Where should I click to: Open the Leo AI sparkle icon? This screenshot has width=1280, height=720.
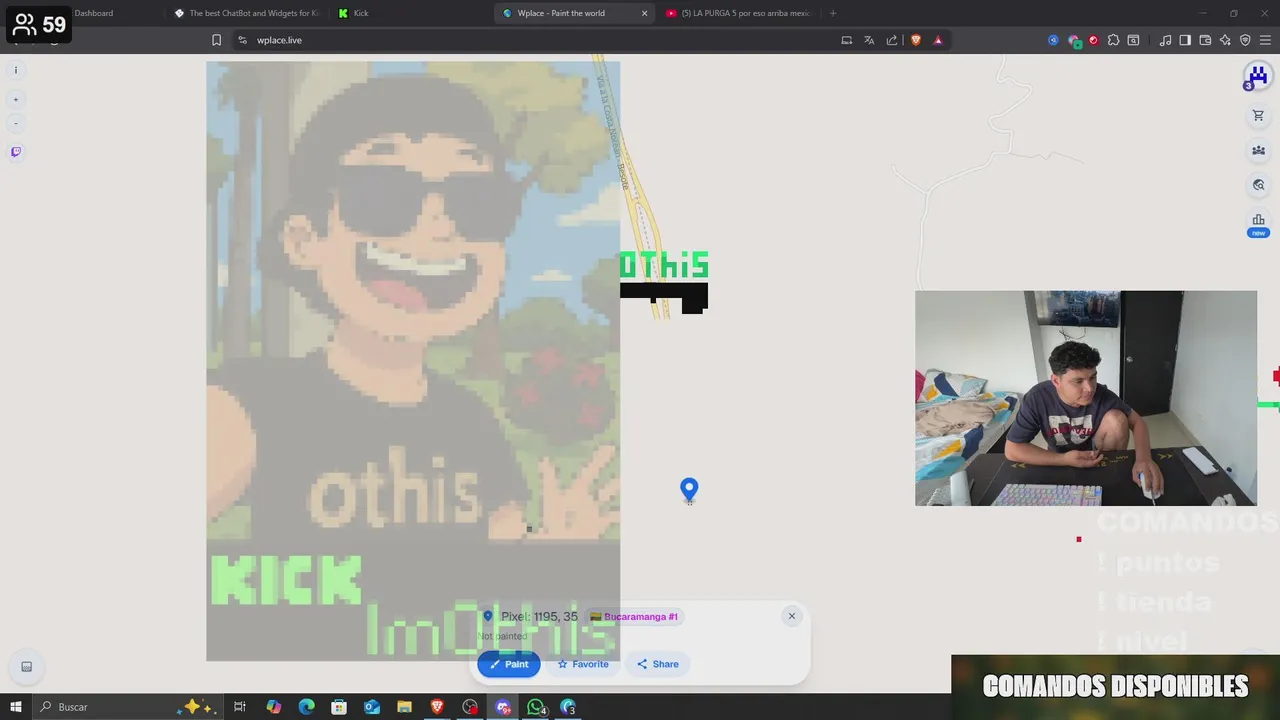coord(1225,40)
